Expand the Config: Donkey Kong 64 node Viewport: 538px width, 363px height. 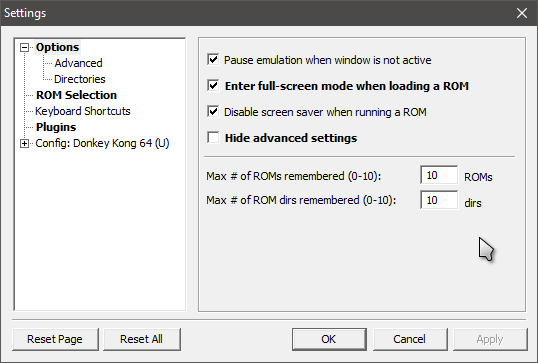point(24,143)
